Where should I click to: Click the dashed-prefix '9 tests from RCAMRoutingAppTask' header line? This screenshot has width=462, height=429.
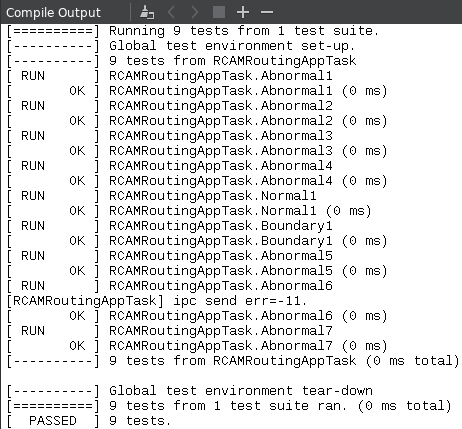tap(182, 61)
